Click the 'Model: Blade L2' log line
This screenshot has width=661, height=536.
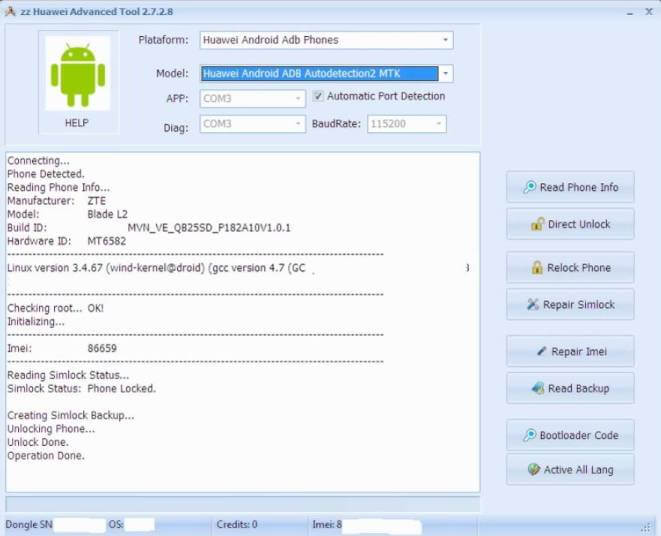pyautogui.click(x=67, y=214)
